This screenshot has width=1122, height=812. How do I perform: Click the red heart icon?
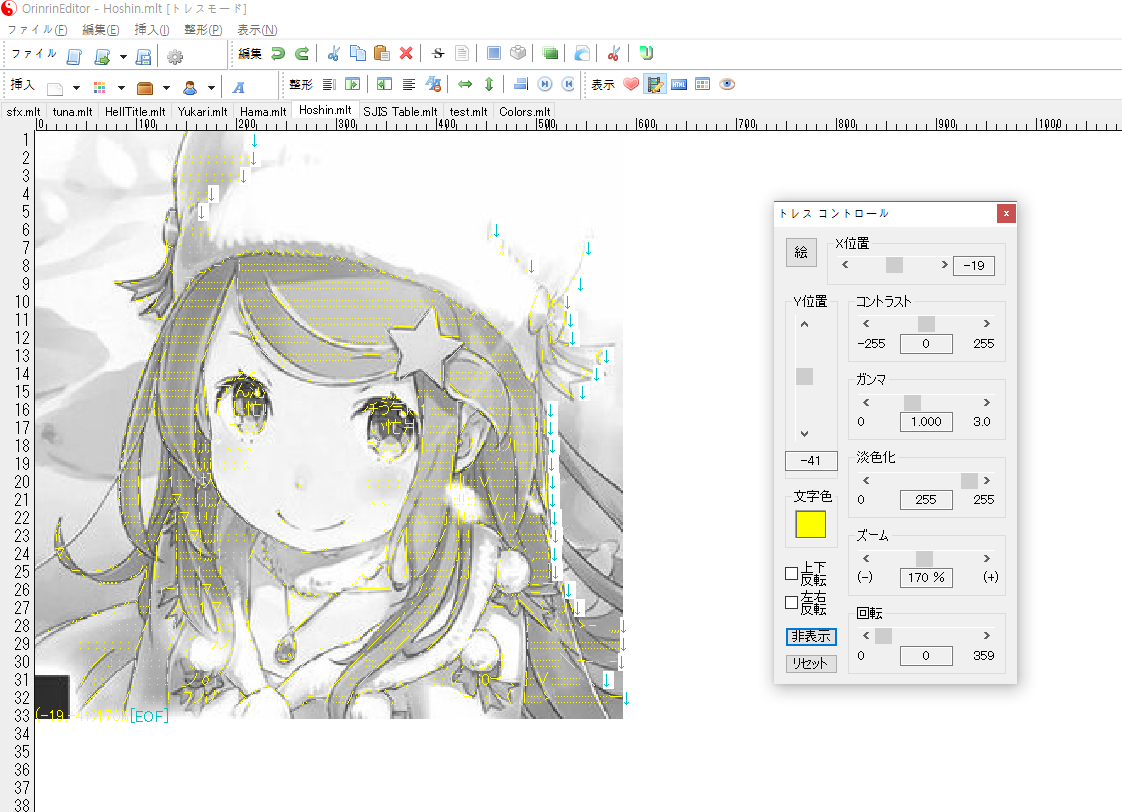631,85
